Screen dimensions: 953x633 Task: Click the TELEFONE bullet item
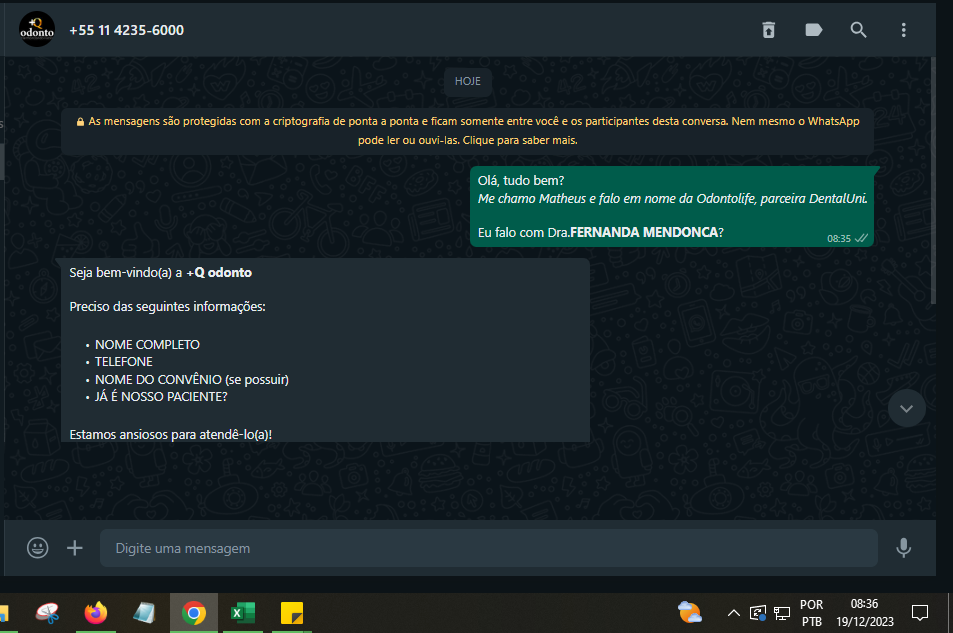coord(123,362)
